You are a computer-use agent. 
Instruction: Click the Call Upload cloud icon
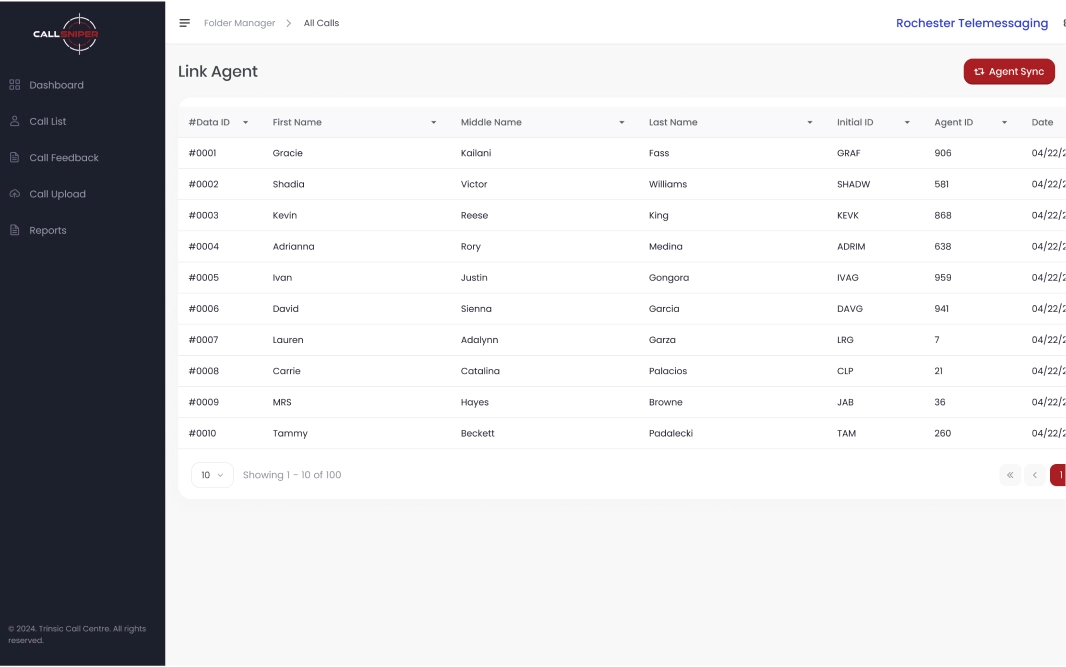pyautogui.click(x=15, y=194)
